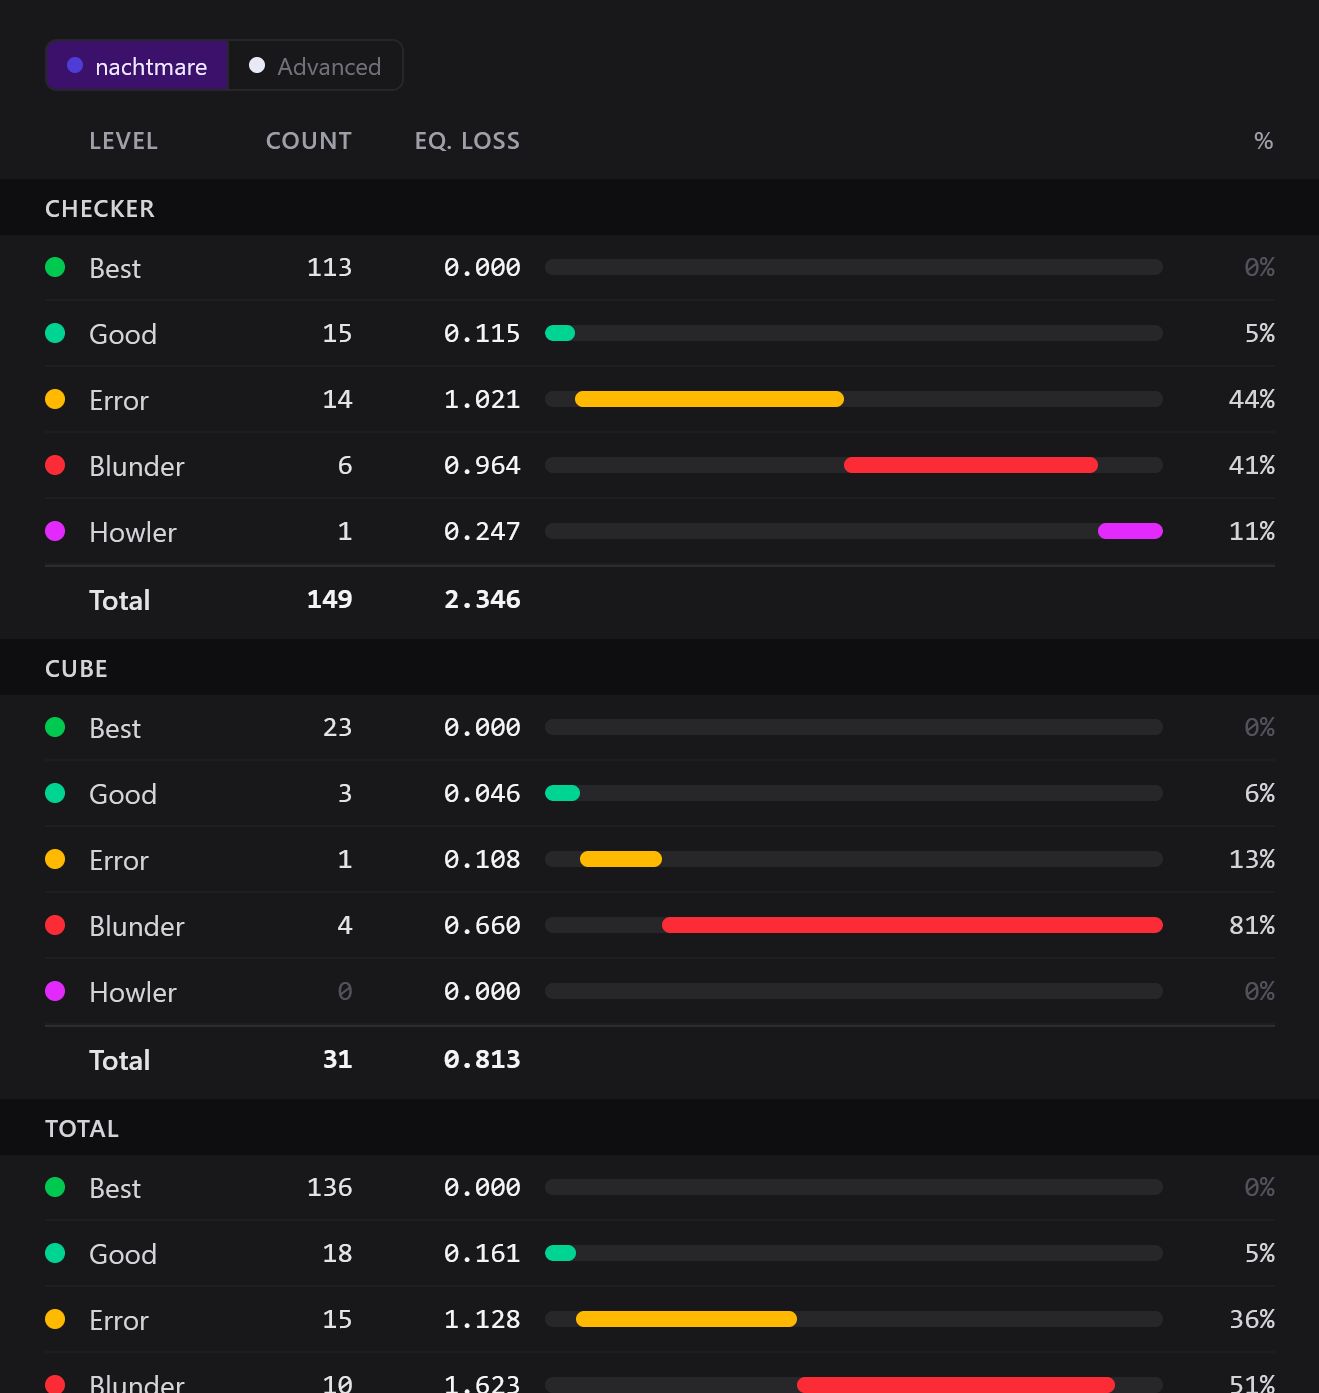The image size is (1319, 1393).
Task: Click Cube Good teal progress bar
Action: tap(562, 793)
